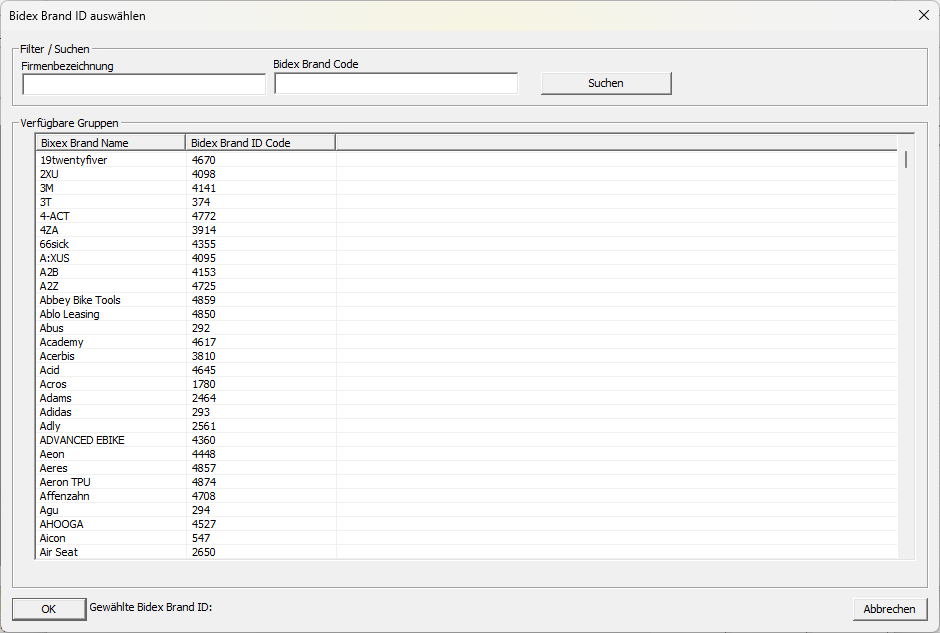Select the Affenzahn brand row
940x633 pixels.
coord(466,496)
